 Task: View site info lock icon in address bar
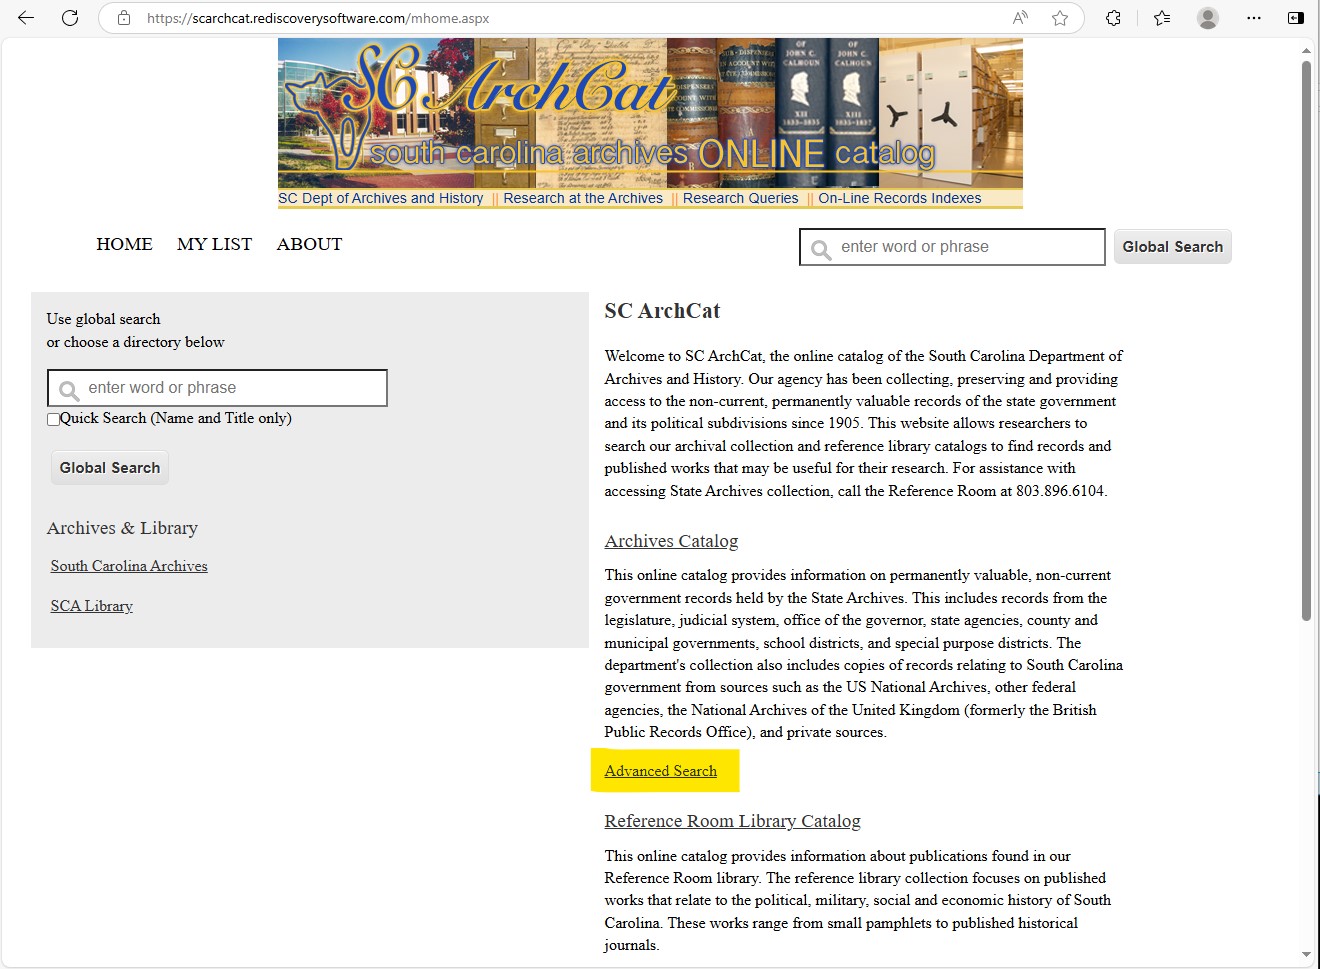tap(124, 18)
